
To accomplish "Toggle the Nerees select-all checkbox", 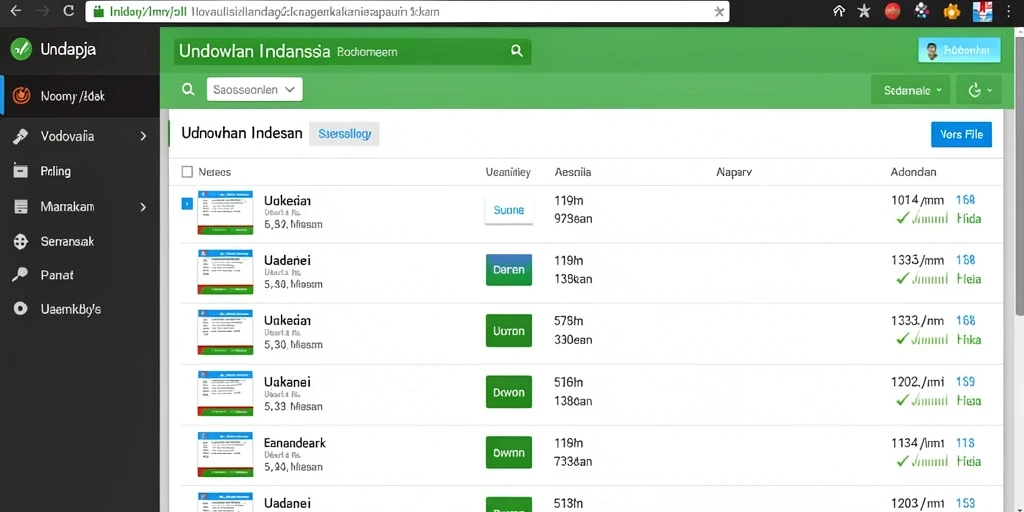I will tap(187, 172).
